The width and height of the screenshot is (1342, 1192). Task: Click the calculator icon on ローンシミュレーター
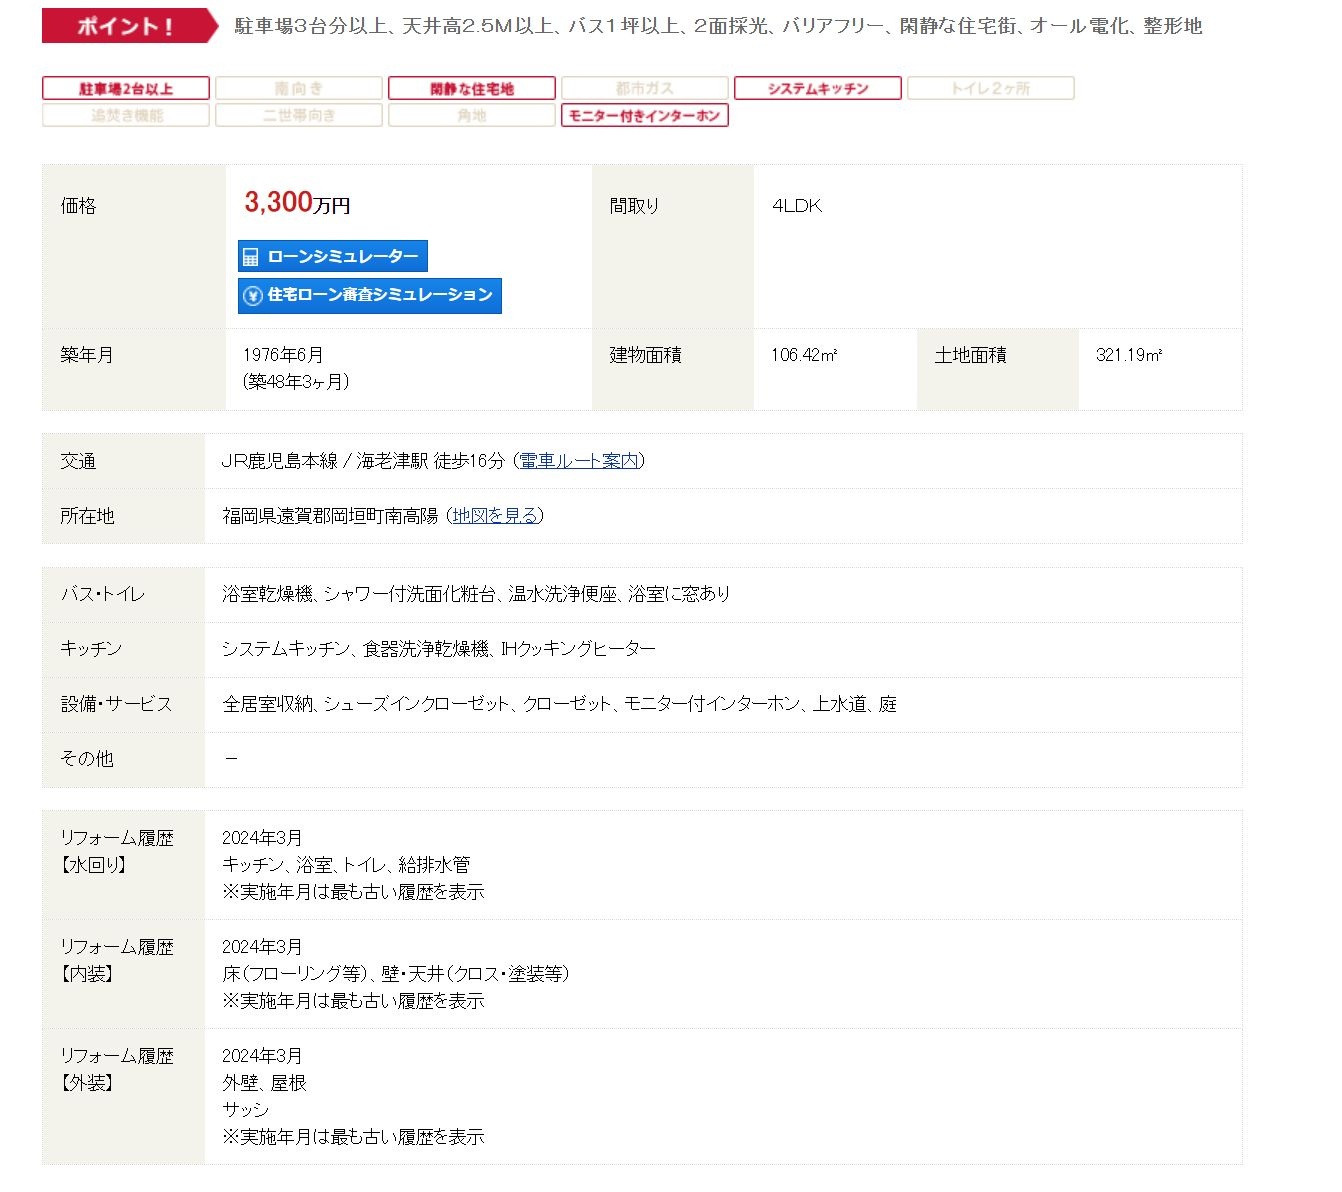(x=251, y=257)
